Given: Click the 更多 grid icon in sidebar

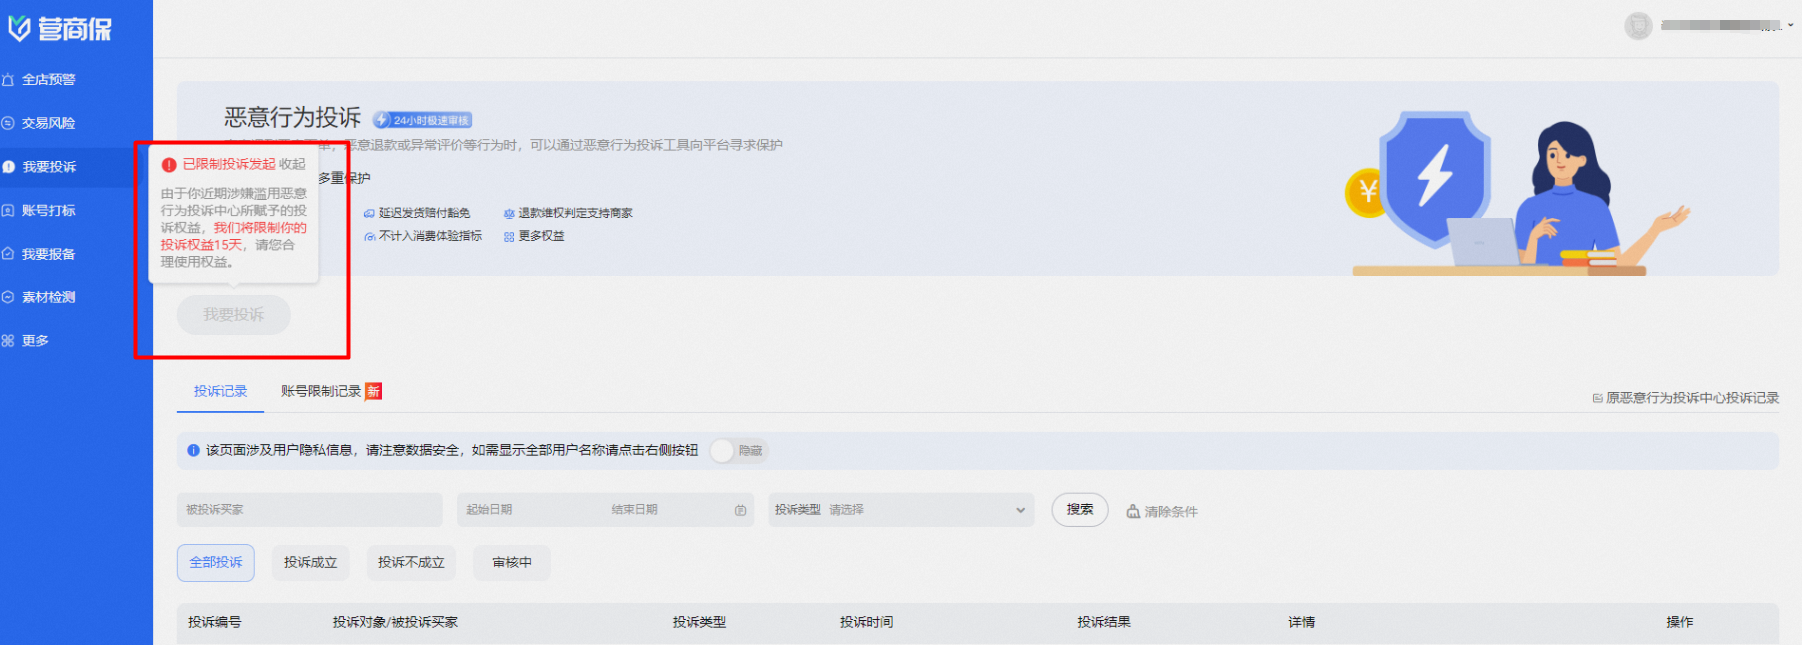Looking at the screenshot, I should [8, 341].
